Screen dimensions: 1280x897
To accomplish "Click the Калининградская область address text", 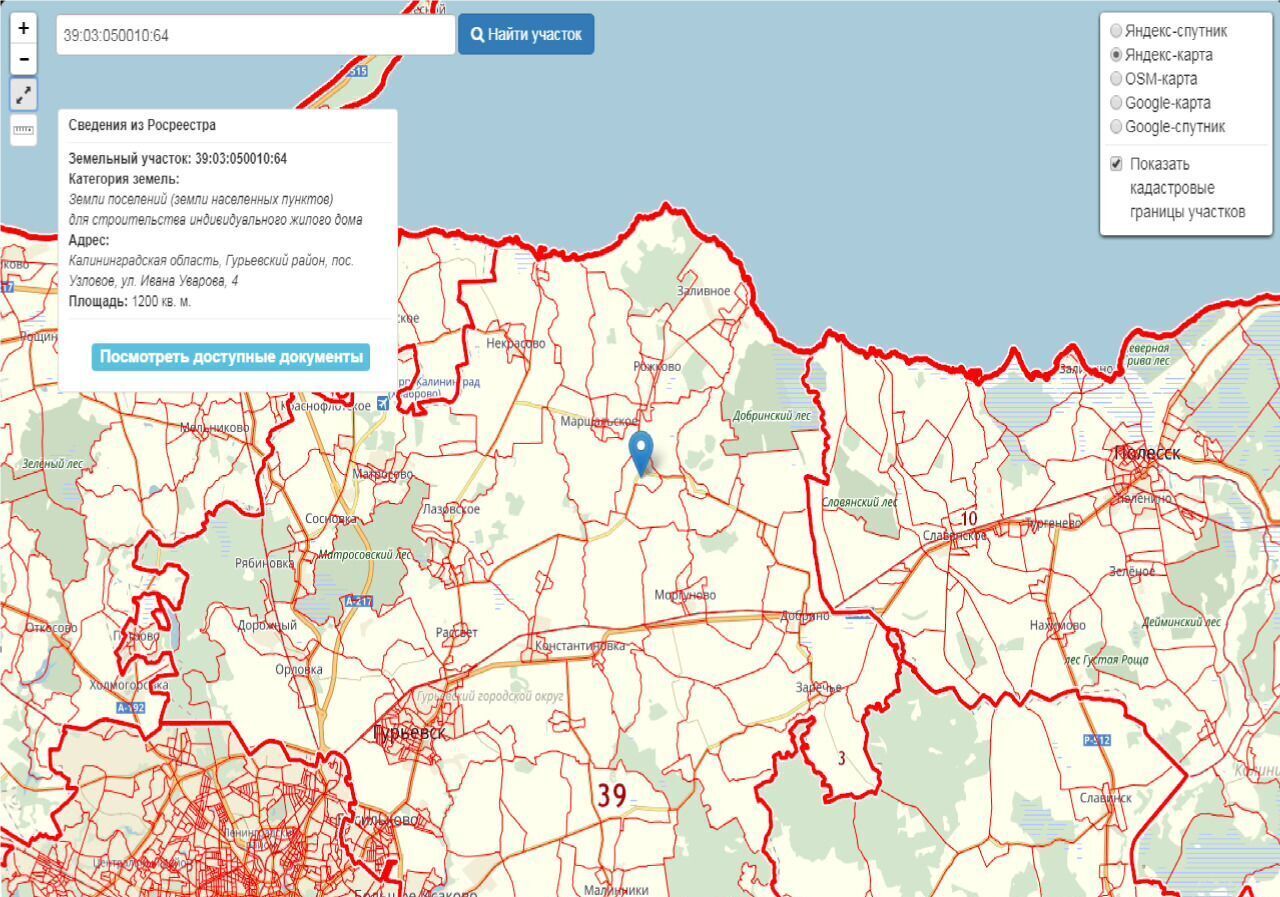I will click(212, 270).
